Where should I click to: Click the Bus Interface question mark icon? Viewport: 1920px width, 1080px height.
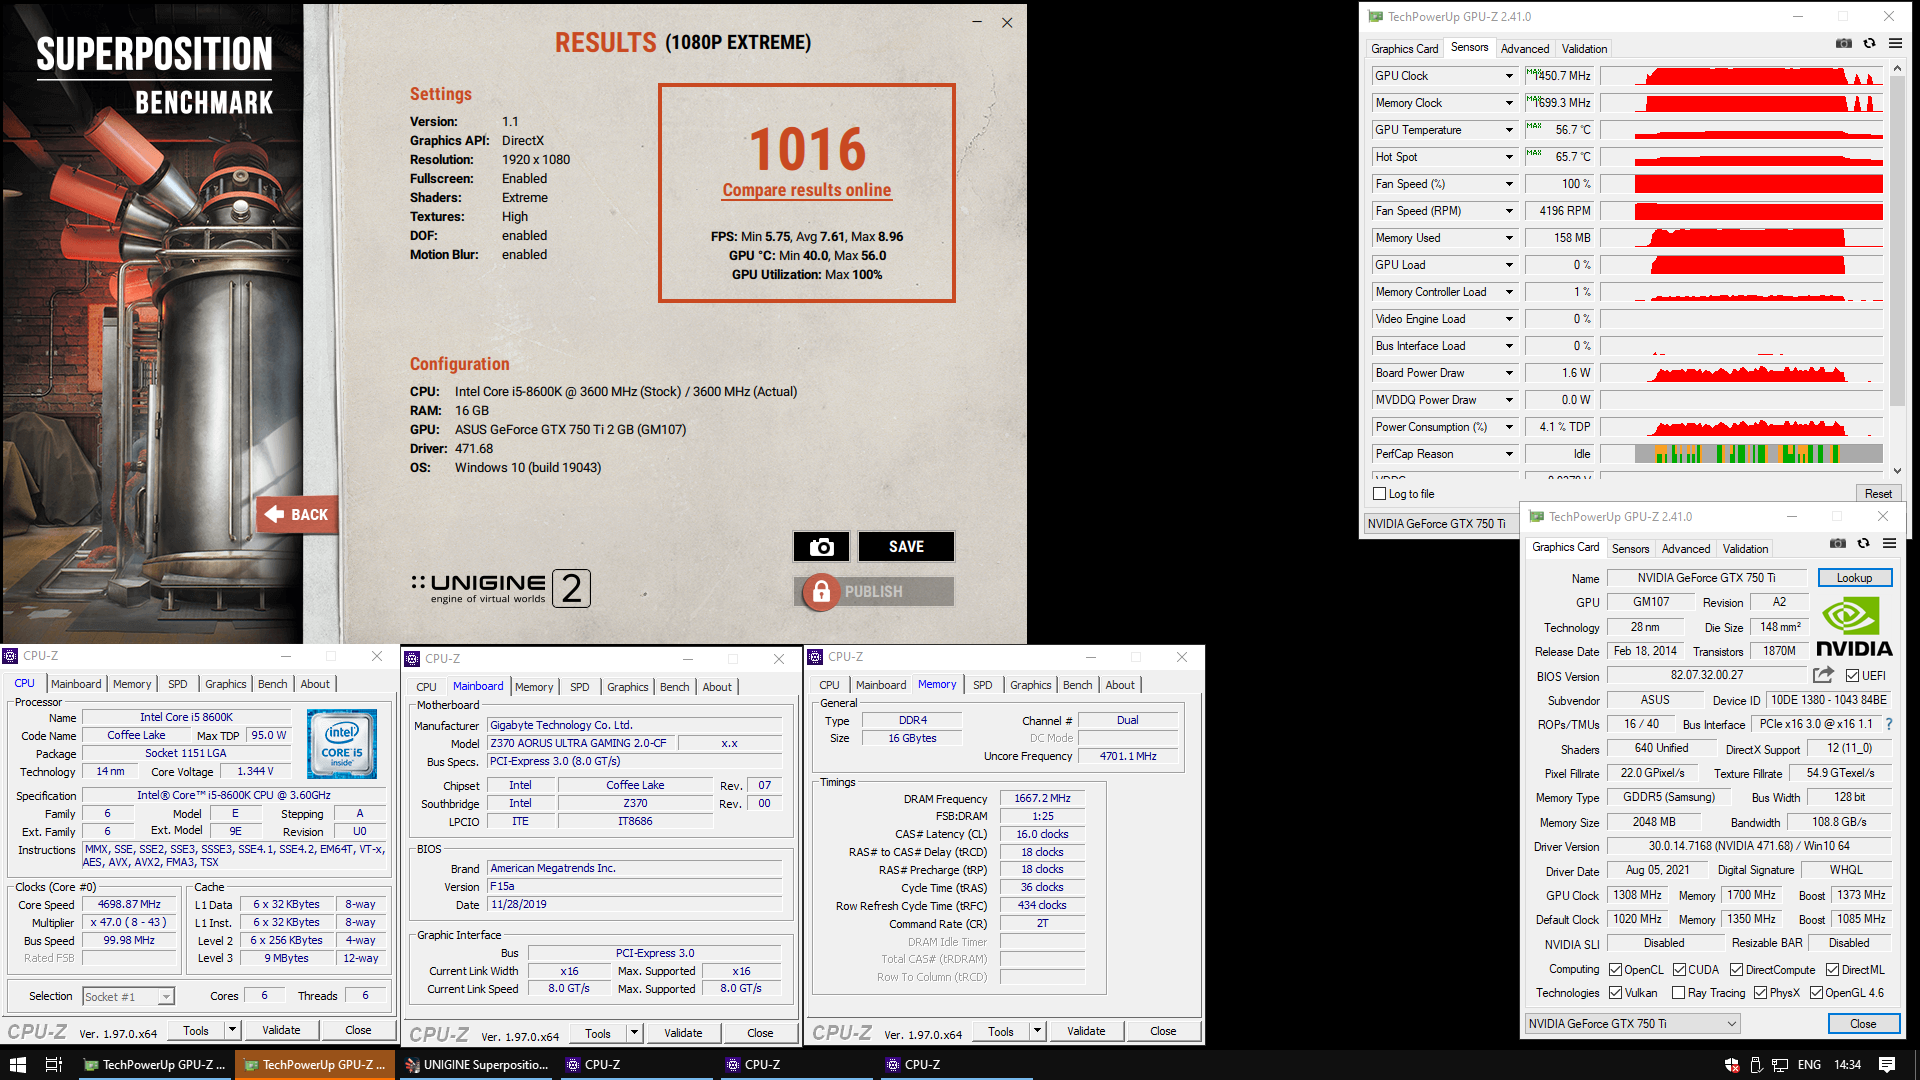click(1889, 724)
